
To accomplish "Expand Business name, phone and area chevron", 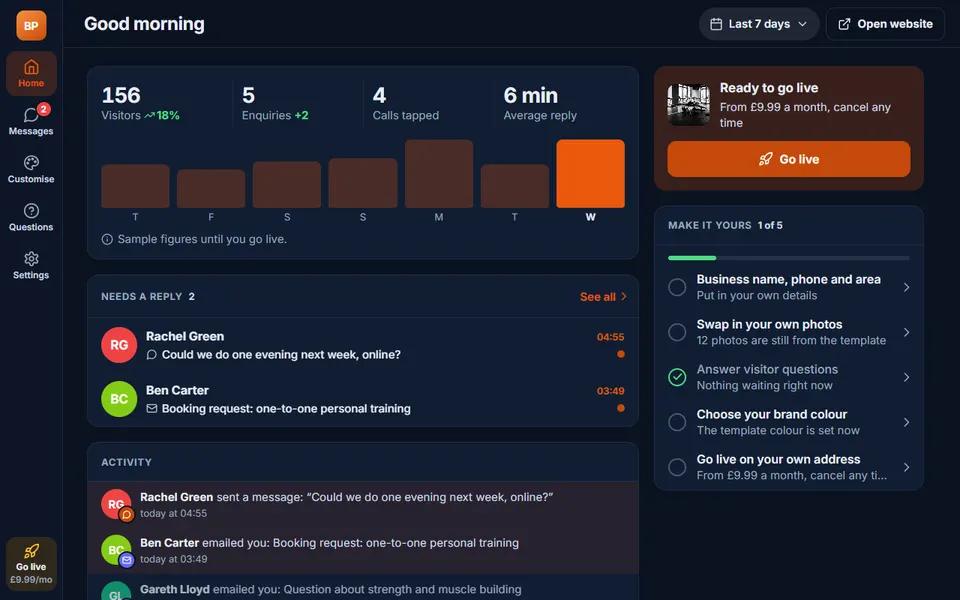I will pyautogui.click(x=907, y=287).
